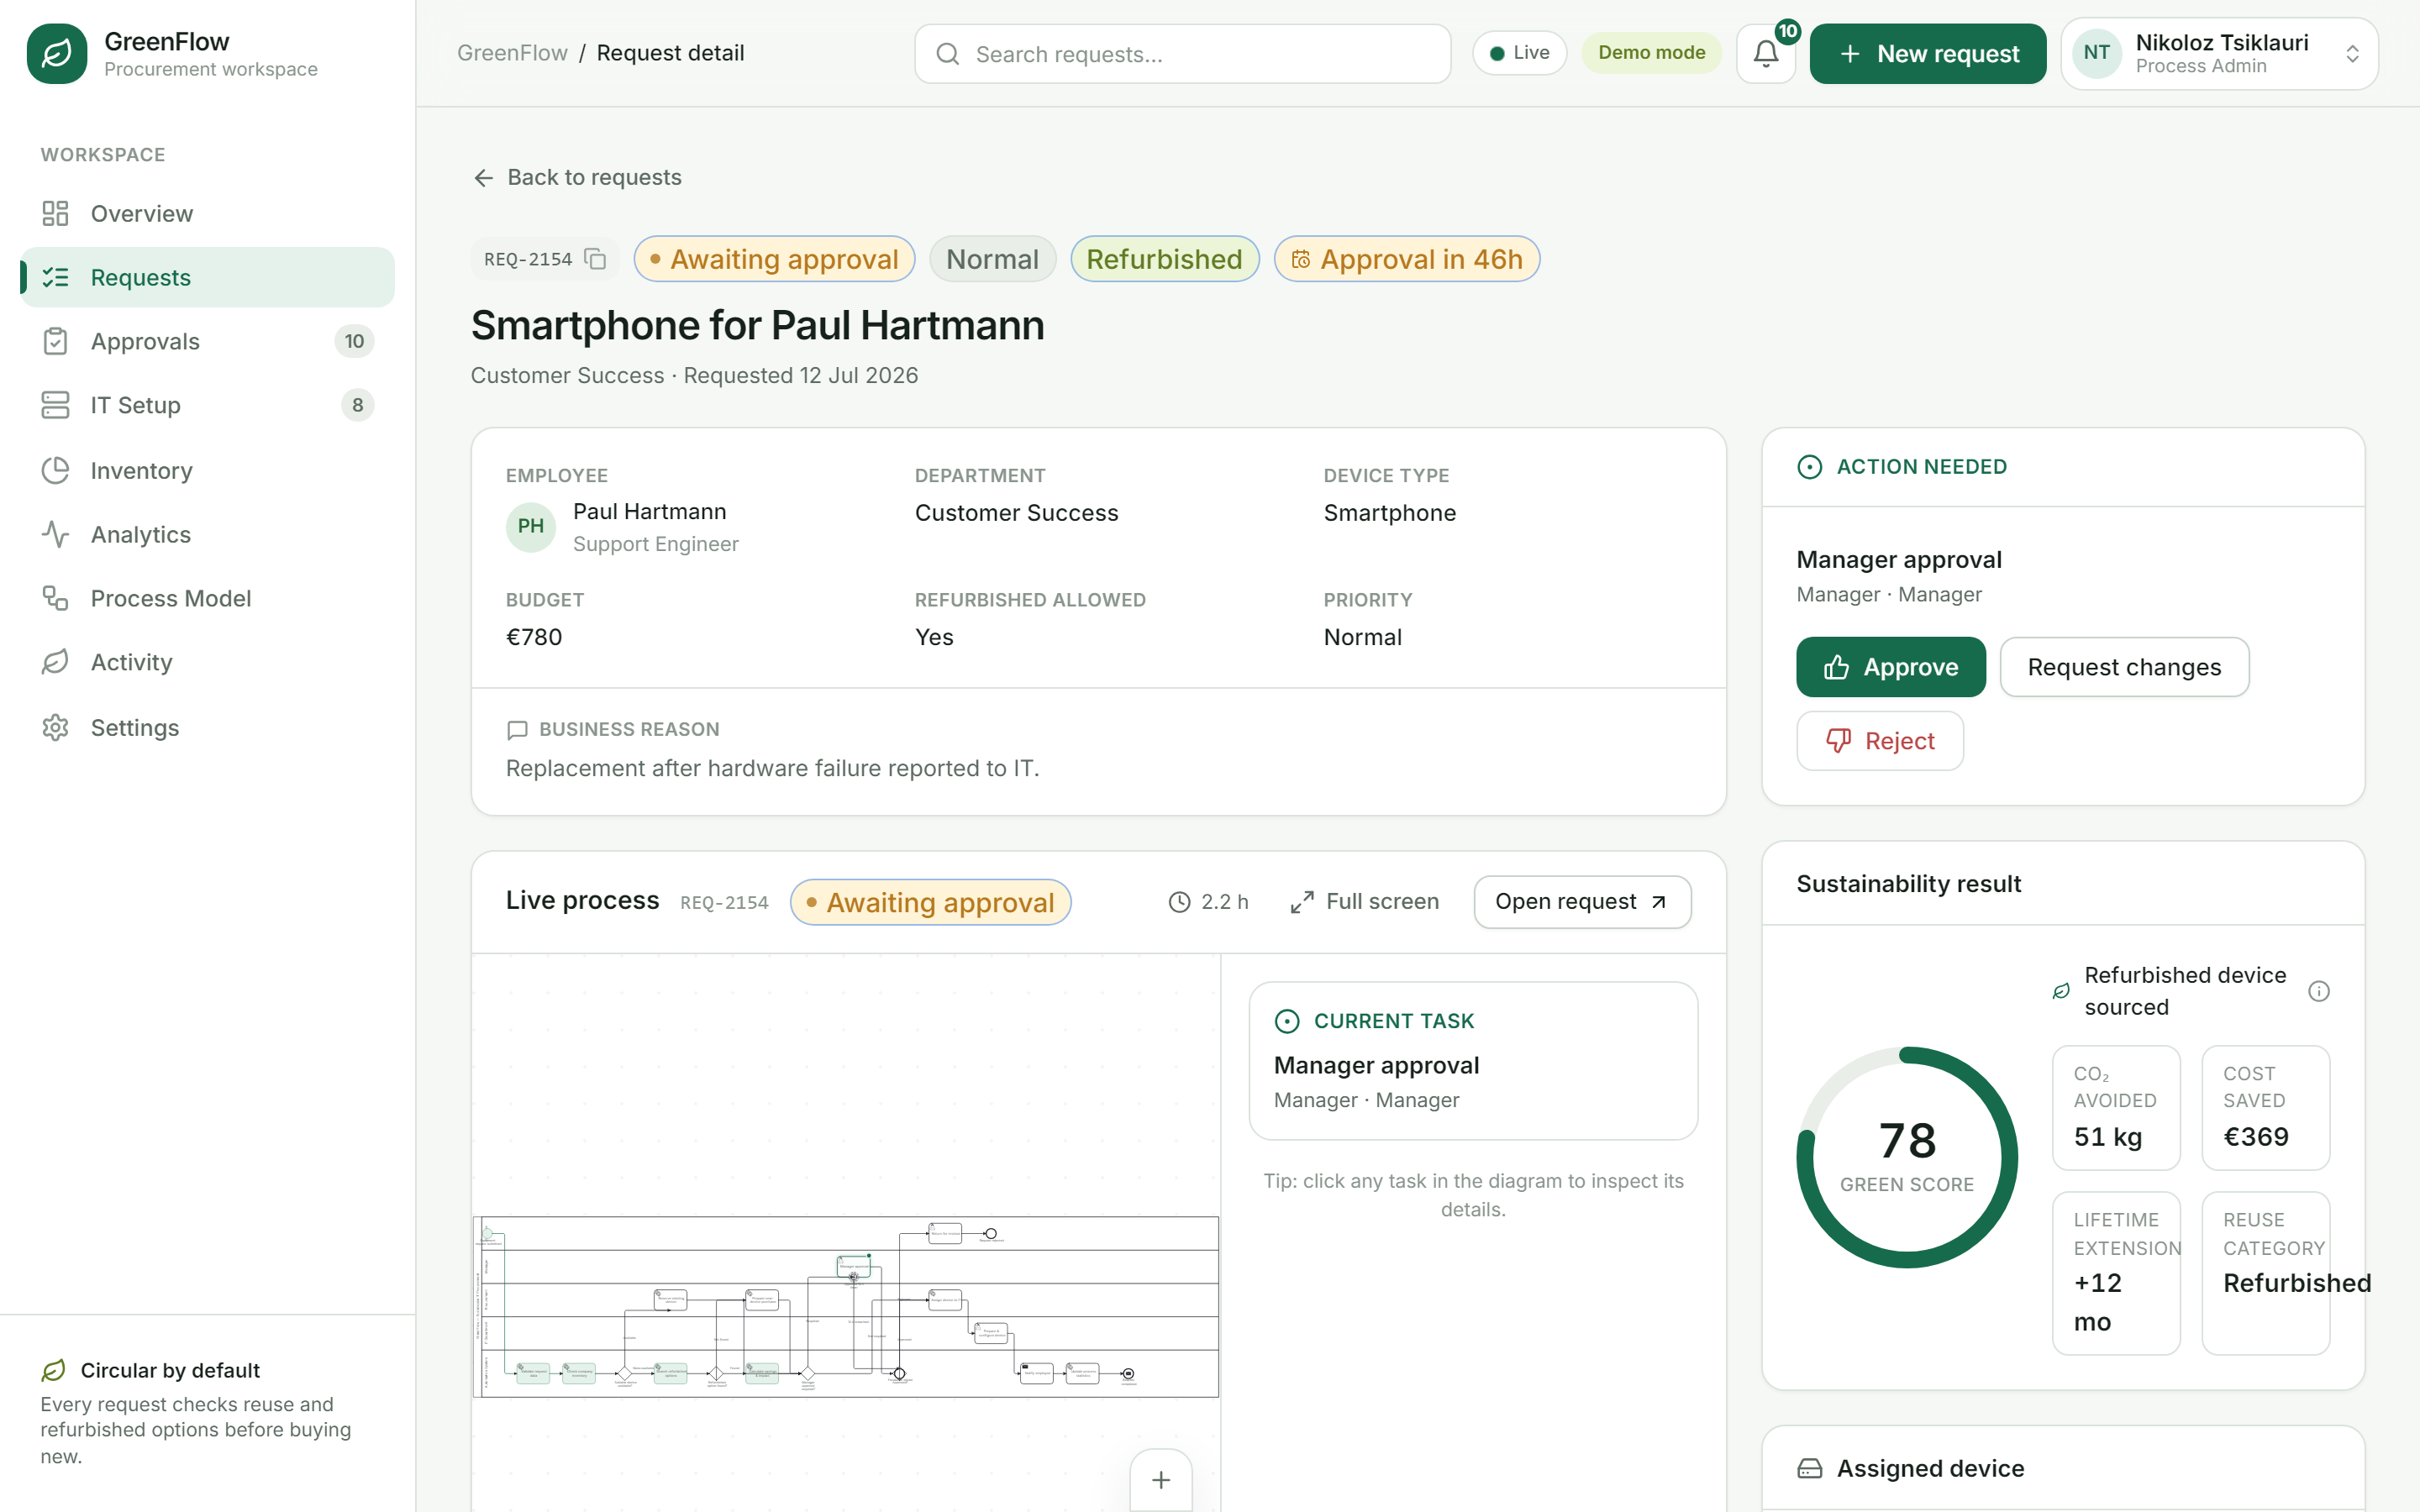
Task: Approve the manager approval
Action: point(1890,667)
